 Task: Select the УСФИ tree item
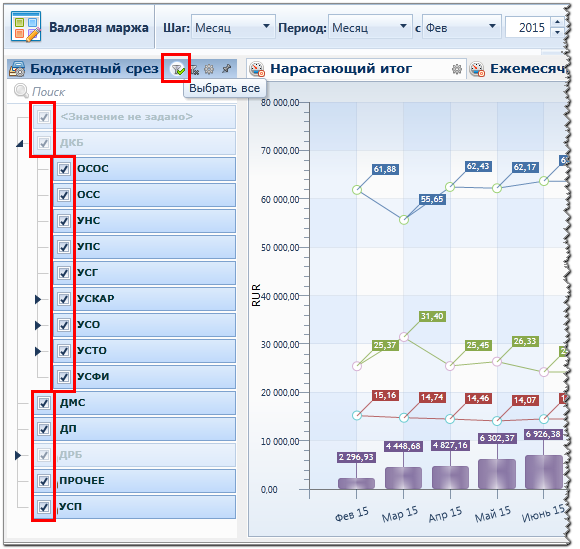(144, 377)
